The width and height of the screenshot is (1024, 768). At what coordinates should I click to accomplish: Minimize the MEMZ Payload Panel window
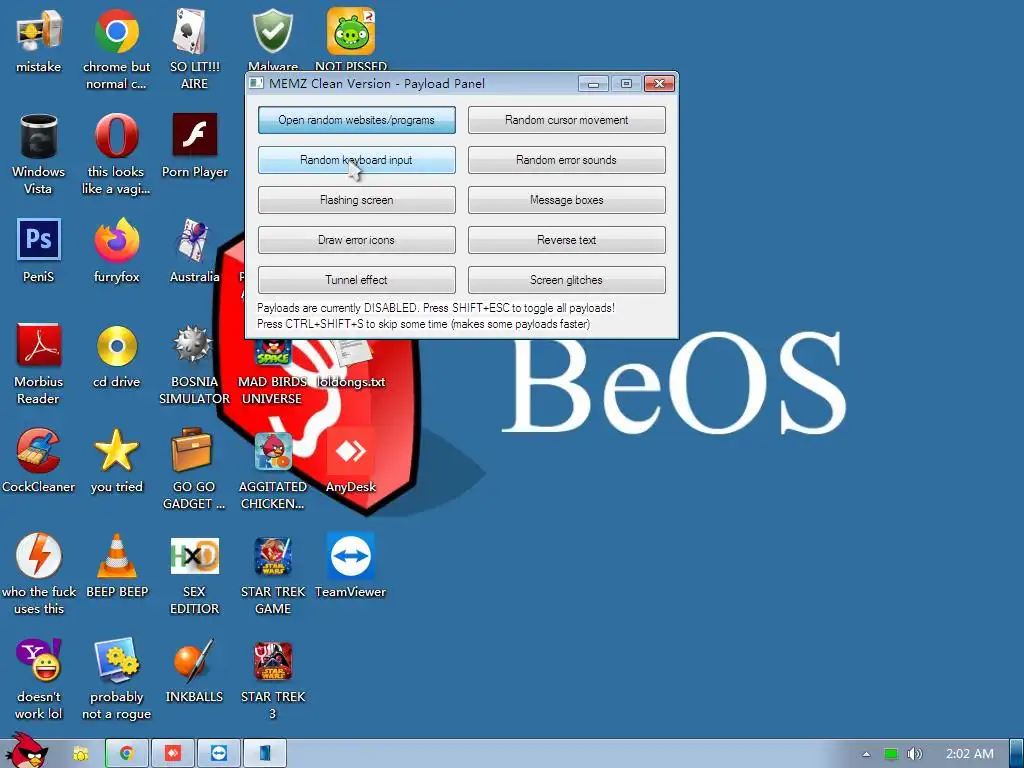click(593, 84)
